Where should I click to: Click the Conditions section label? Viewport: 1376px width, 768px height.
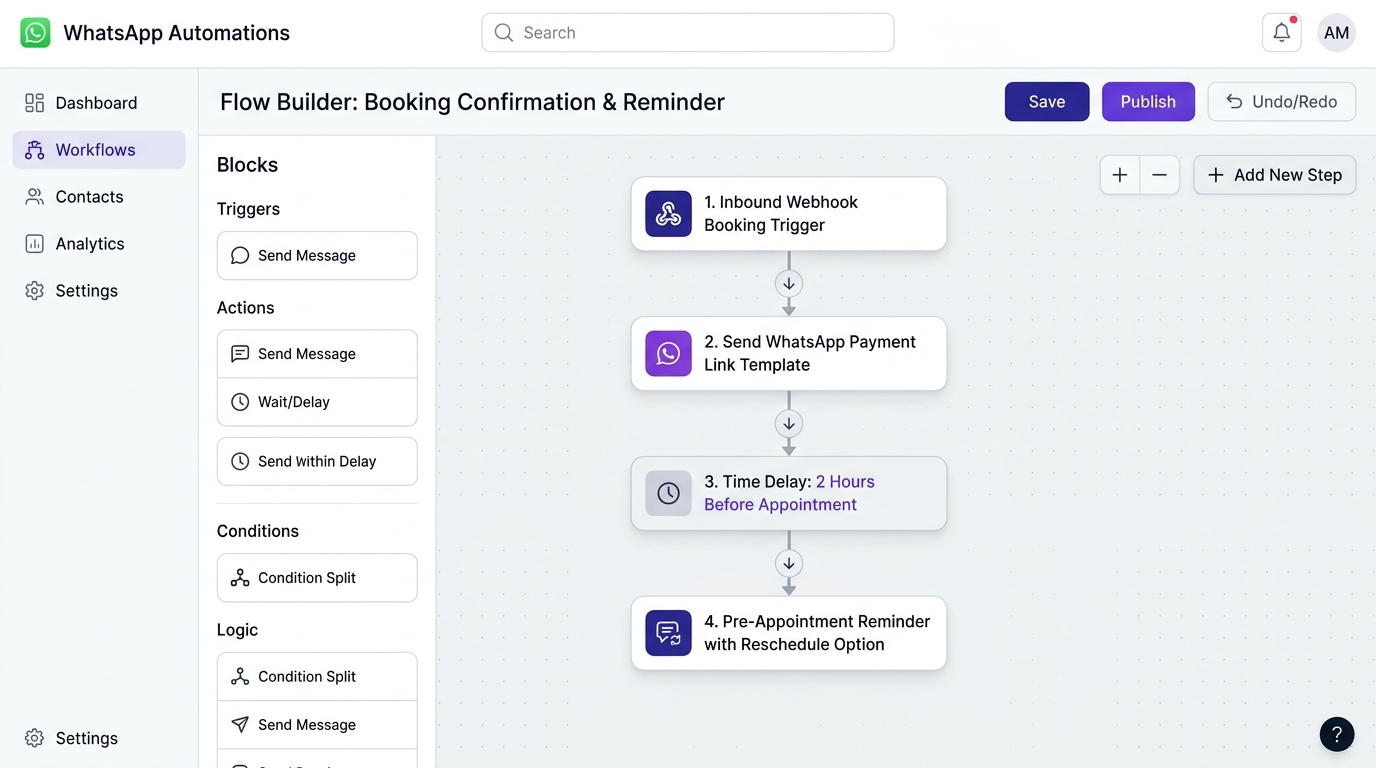coord(258,531)
